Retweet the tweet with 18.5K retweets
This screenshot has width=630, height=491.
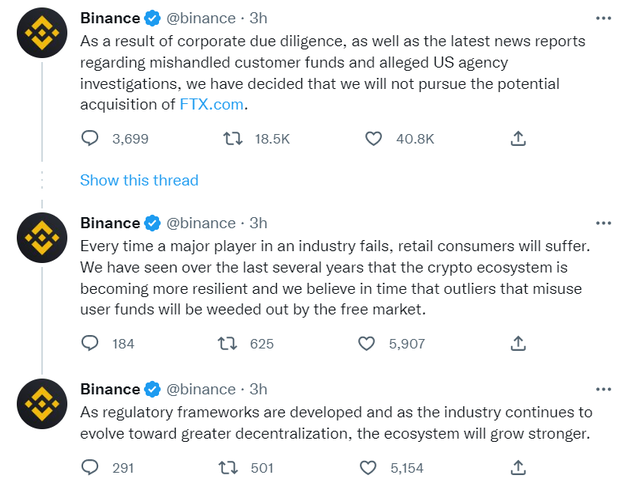pyautogui.click(x=233, y=139)
